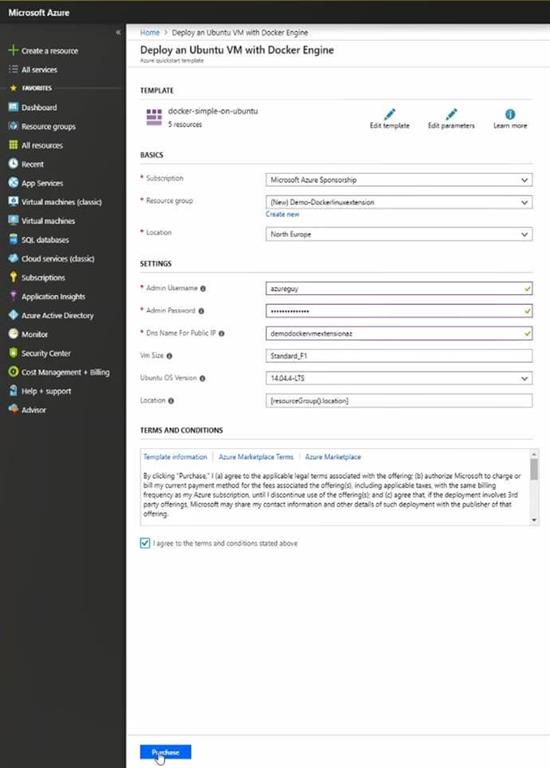550x768 pixels.
Task: Click the Help + support icon
Action: click(13, 391)
